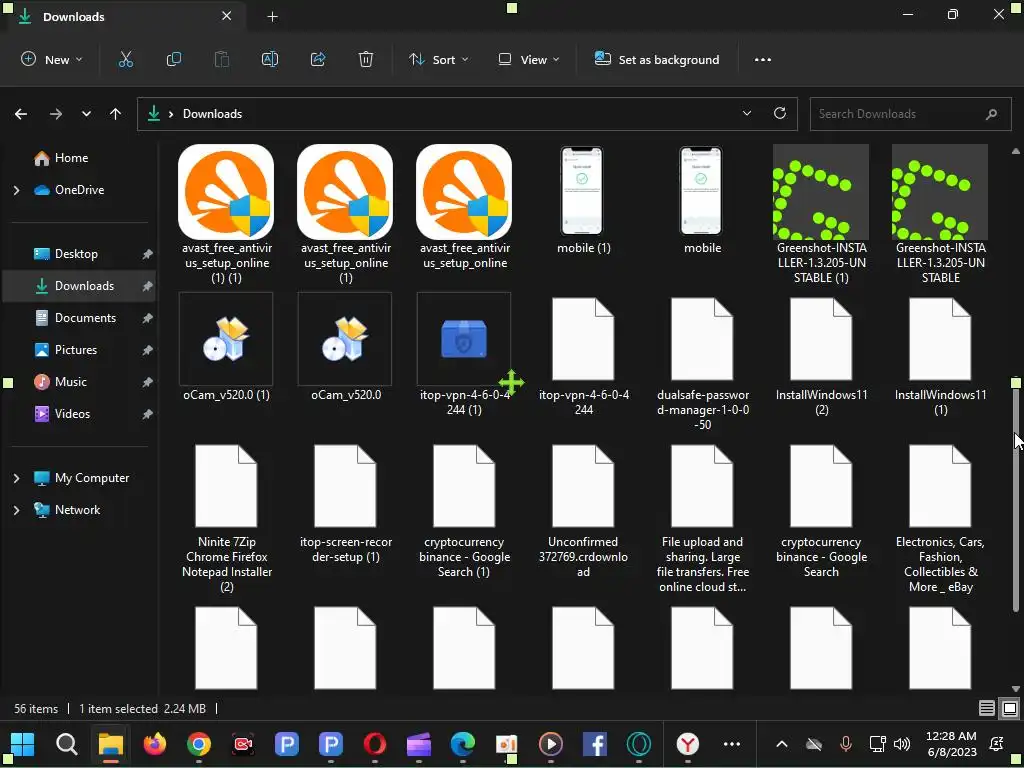The image size is (1024, 768).
Task: Open the New dropdown menu
Action: tap(52, 59)
